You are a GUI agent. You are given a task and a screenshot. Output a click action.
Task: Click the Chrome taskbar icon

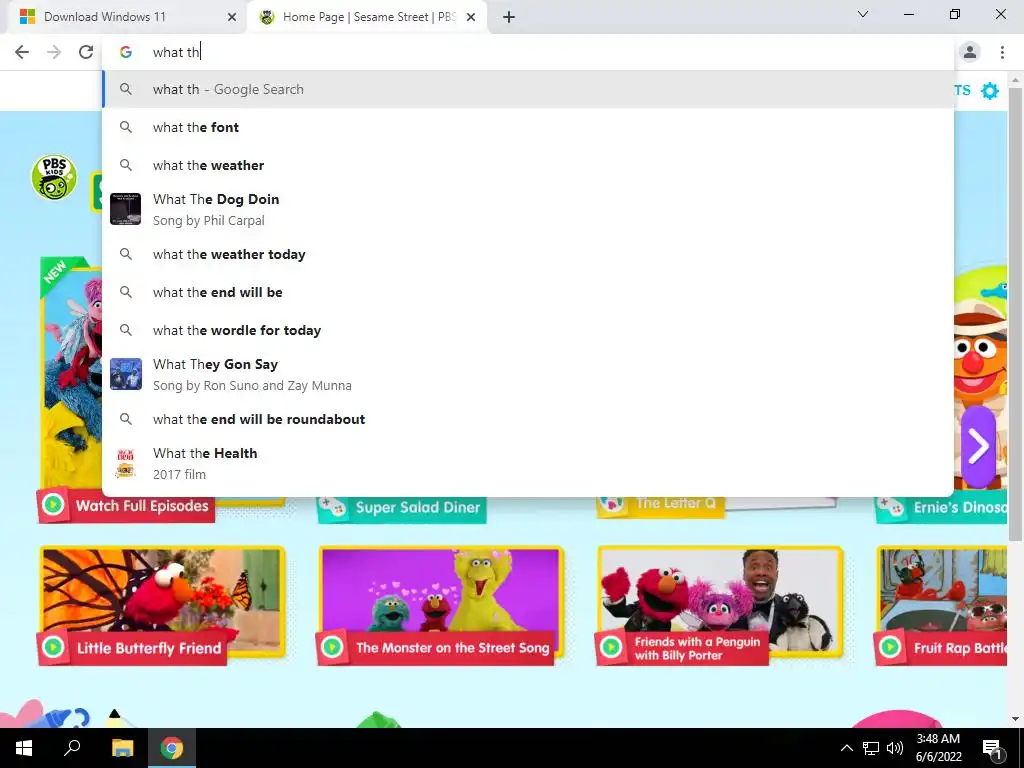click(172, 748)
